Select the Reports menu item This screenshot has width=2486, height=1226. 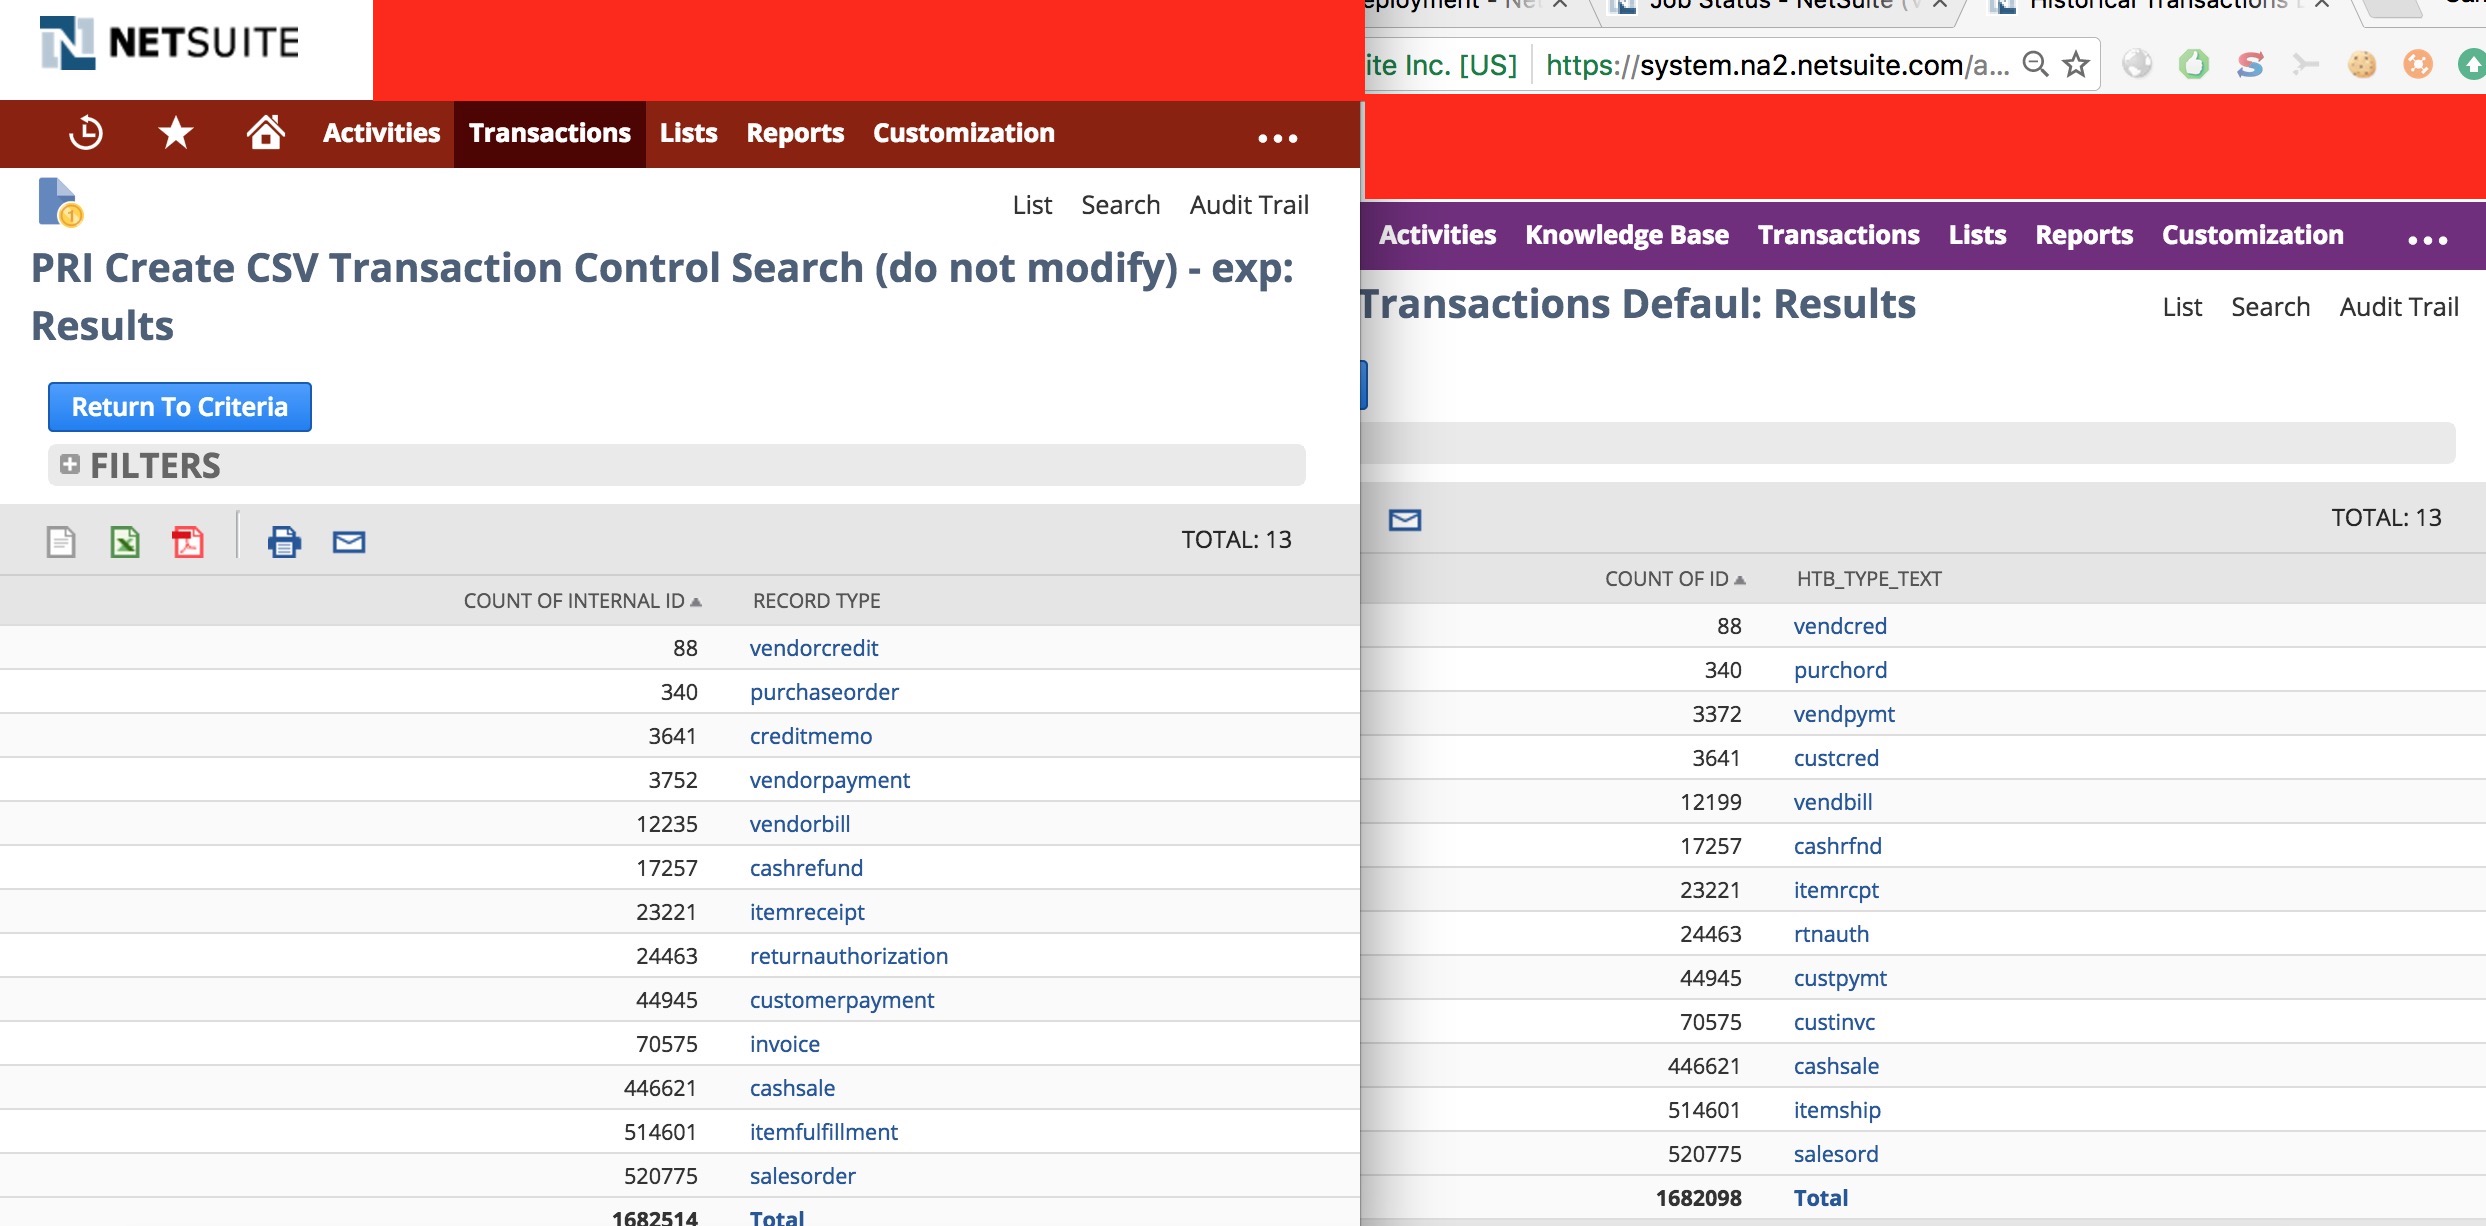[794, 132]
